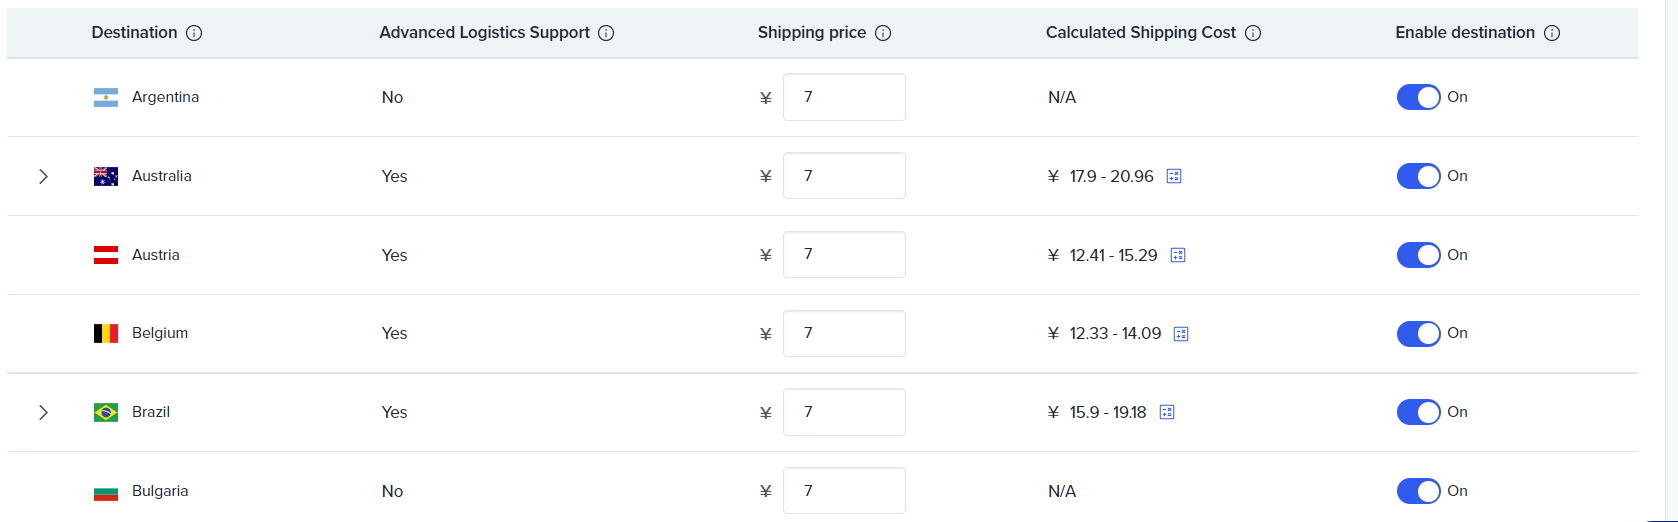The height and width of the screenshot is (522, 1678).
Task: Click the Australia destination name
Action: pyautogui.click(x=162, y=176)
